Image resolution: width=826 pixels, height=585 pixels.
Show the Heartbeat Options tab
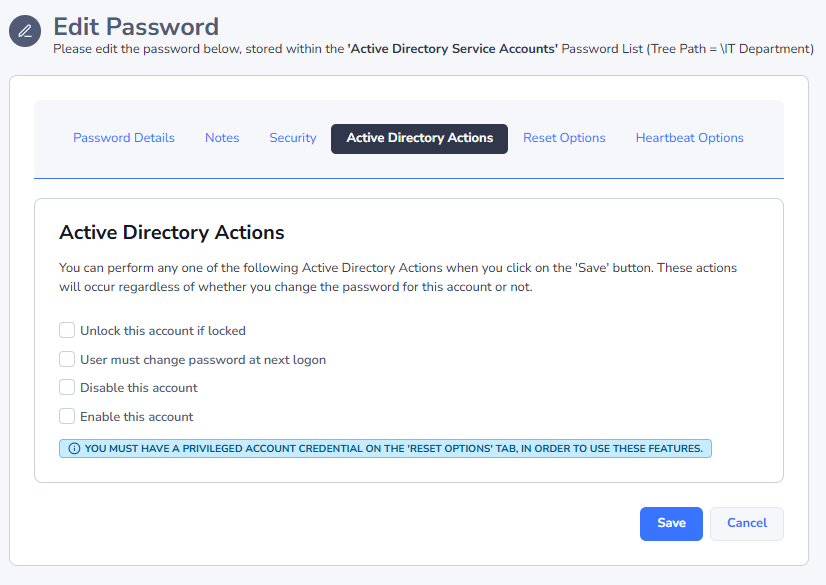click(689, 138)
